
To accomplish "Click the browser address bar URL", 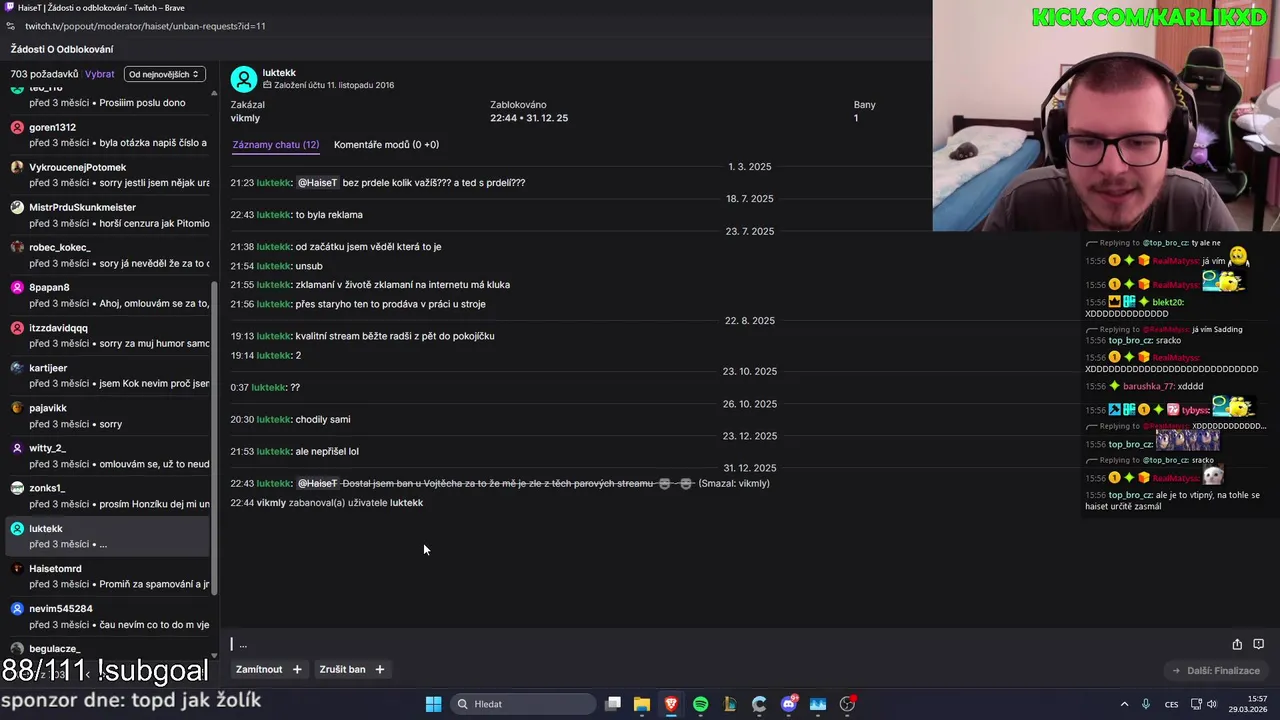I will tap(145, 26).
